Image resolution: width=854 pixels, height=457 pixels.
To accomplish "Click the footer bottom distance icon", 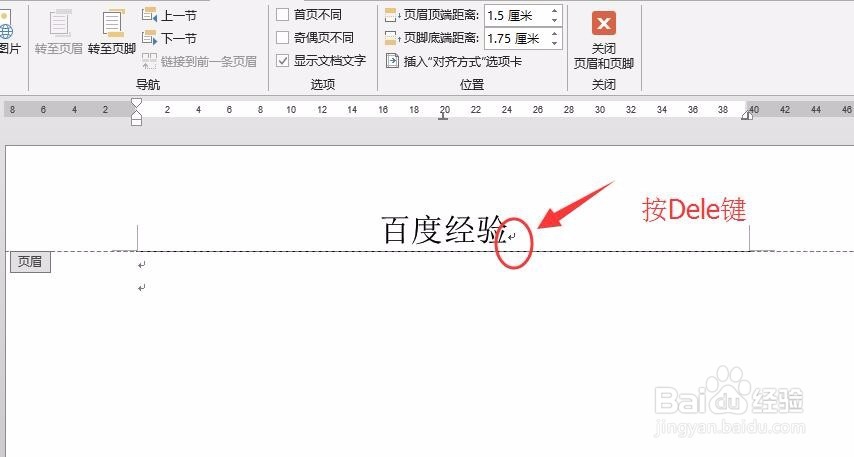I will [393, 38].
